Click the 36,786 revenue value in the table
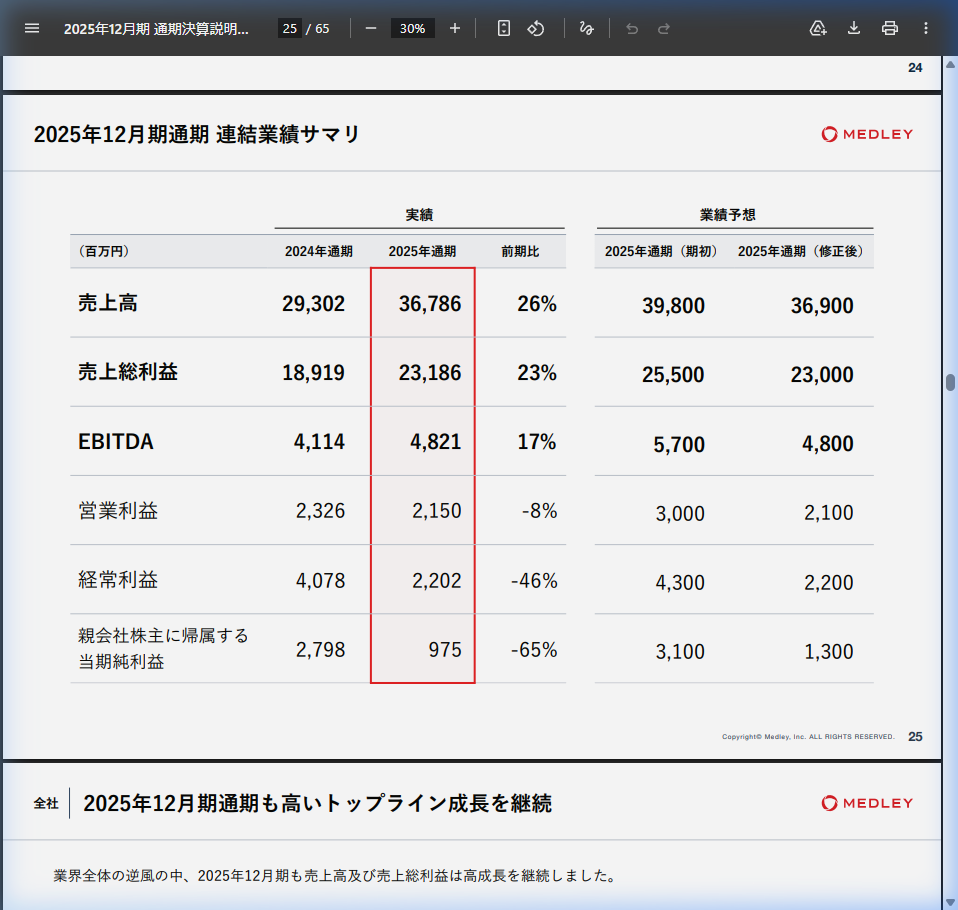 [x=430, y=304]
